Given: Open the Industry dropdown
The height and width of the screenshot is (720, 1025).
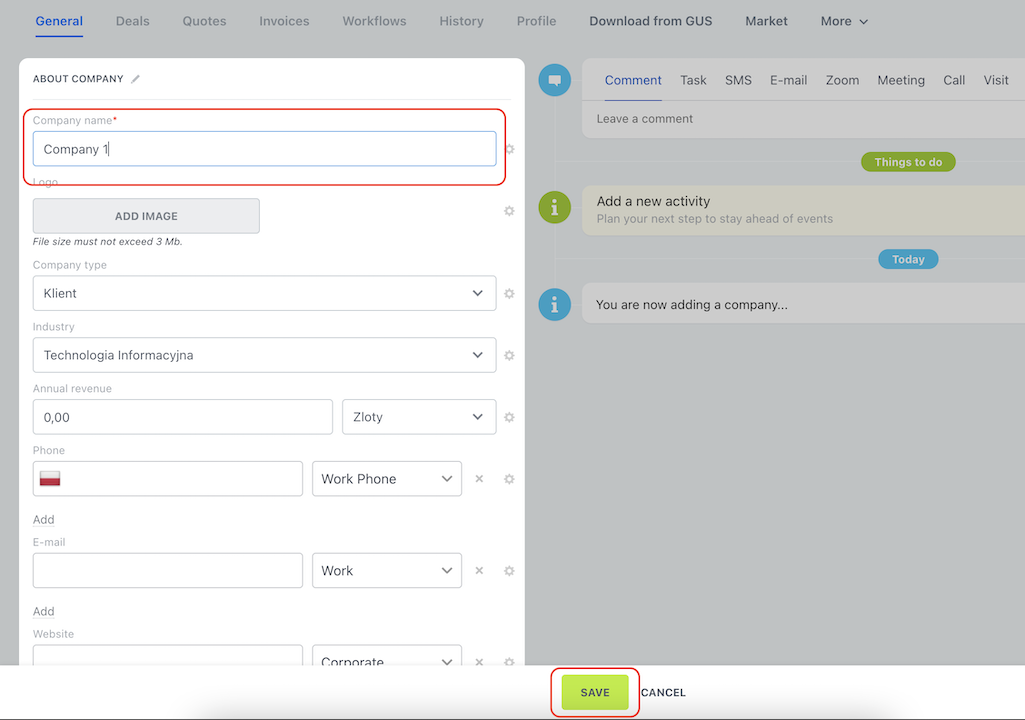Looking at the screenshot, I should pos(264,356).
